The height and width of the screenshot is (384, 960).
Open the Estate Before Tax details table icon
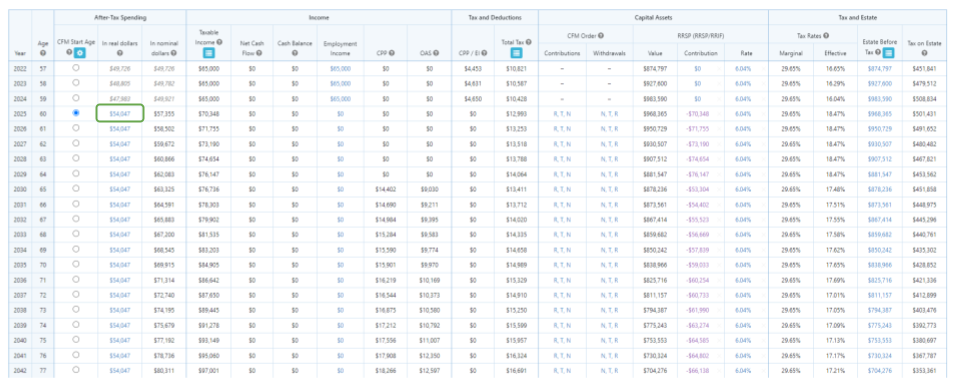pos(888,53)
